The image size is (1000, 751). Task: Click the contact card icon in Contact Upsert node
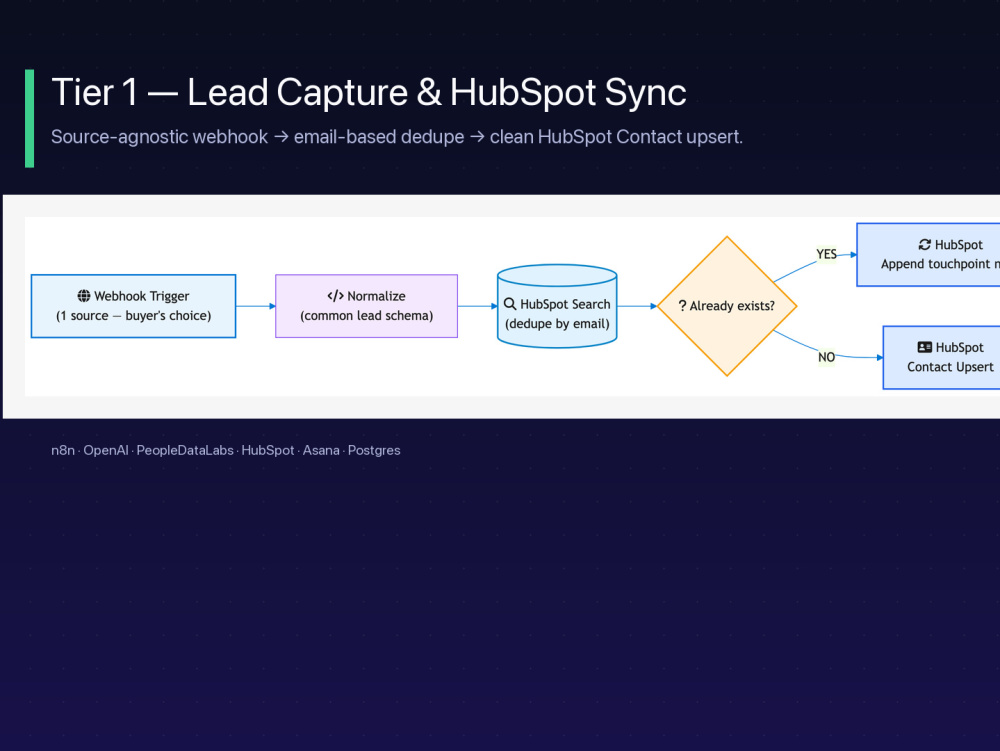coord(925,347)
